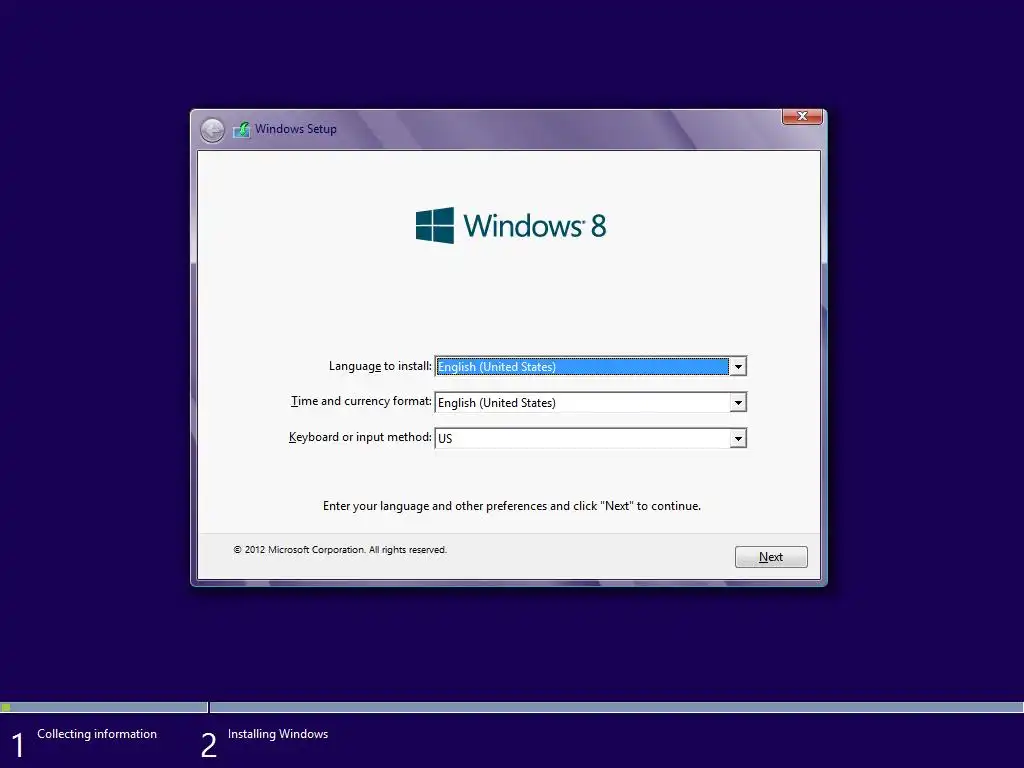Click the 'Installing Windows' step label
This screenshot has width=1024, height=768.
(278, 734)
